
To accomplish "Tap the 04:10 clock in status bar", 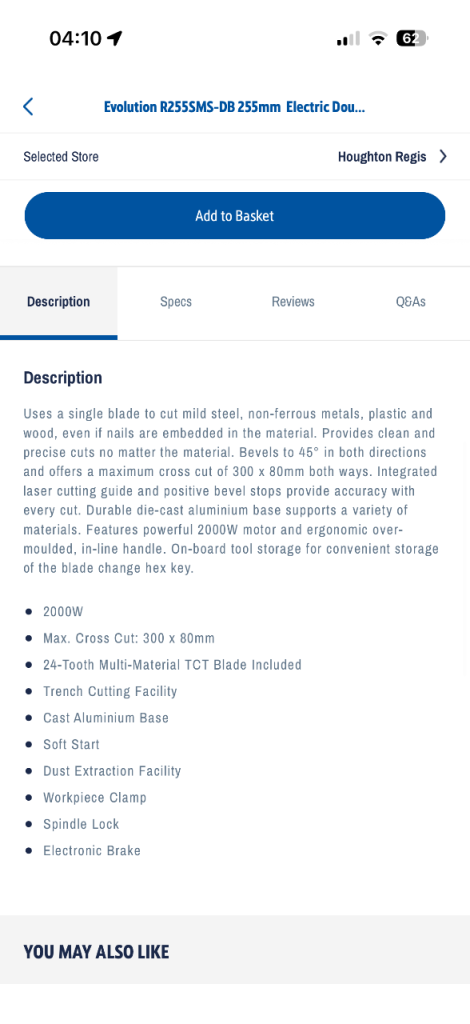I will pos(76,39).
